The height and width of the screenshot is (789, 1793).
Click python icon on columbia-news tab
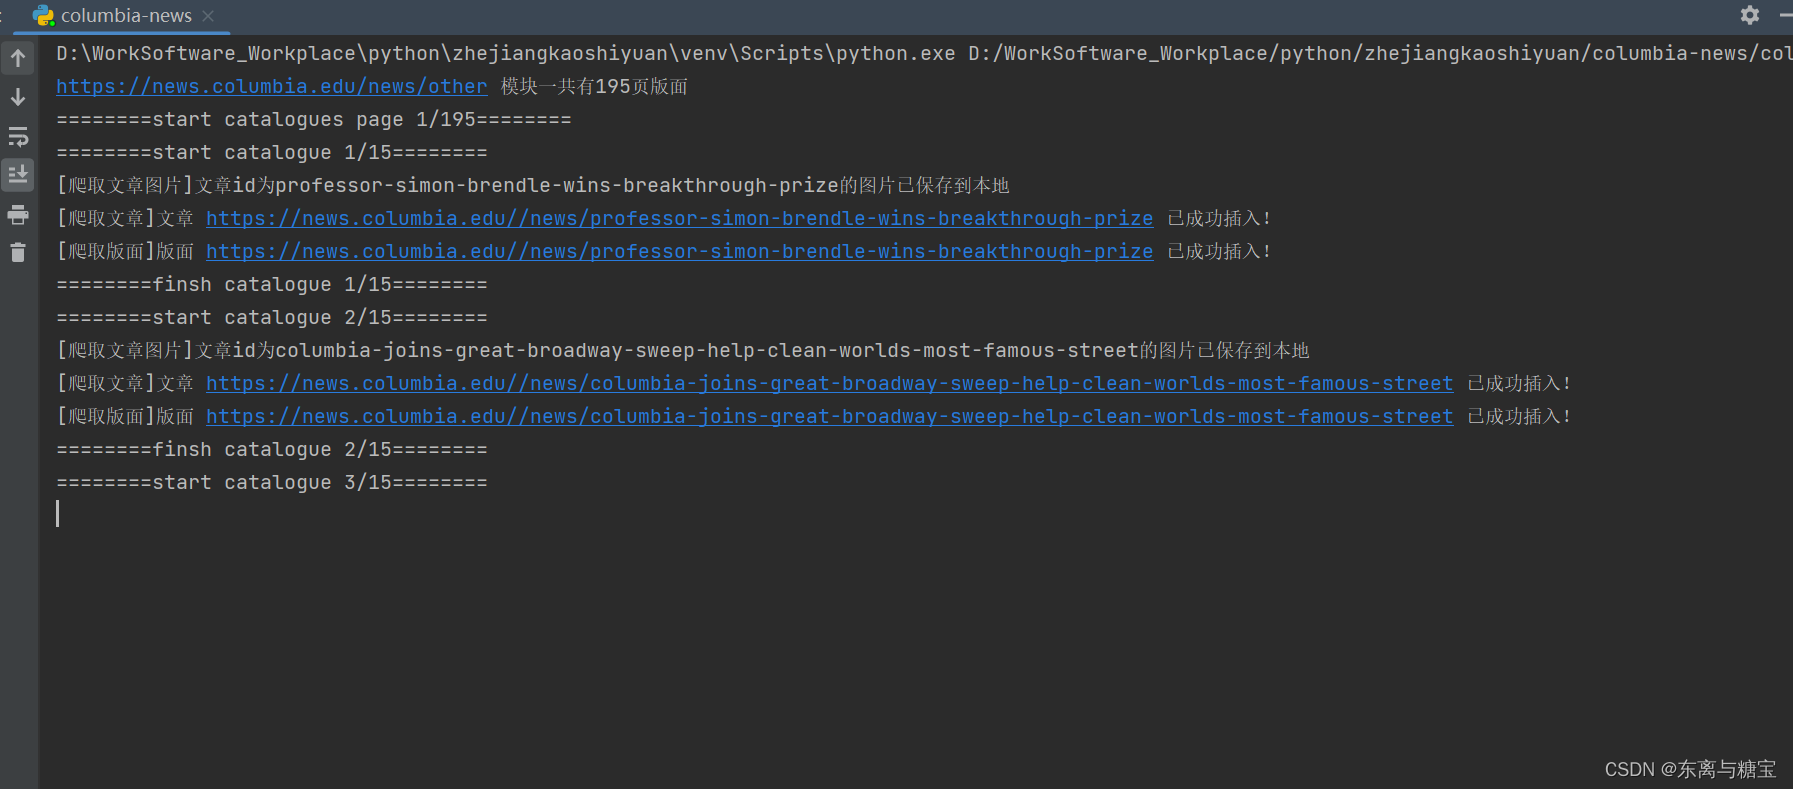[x=43, y=15]
